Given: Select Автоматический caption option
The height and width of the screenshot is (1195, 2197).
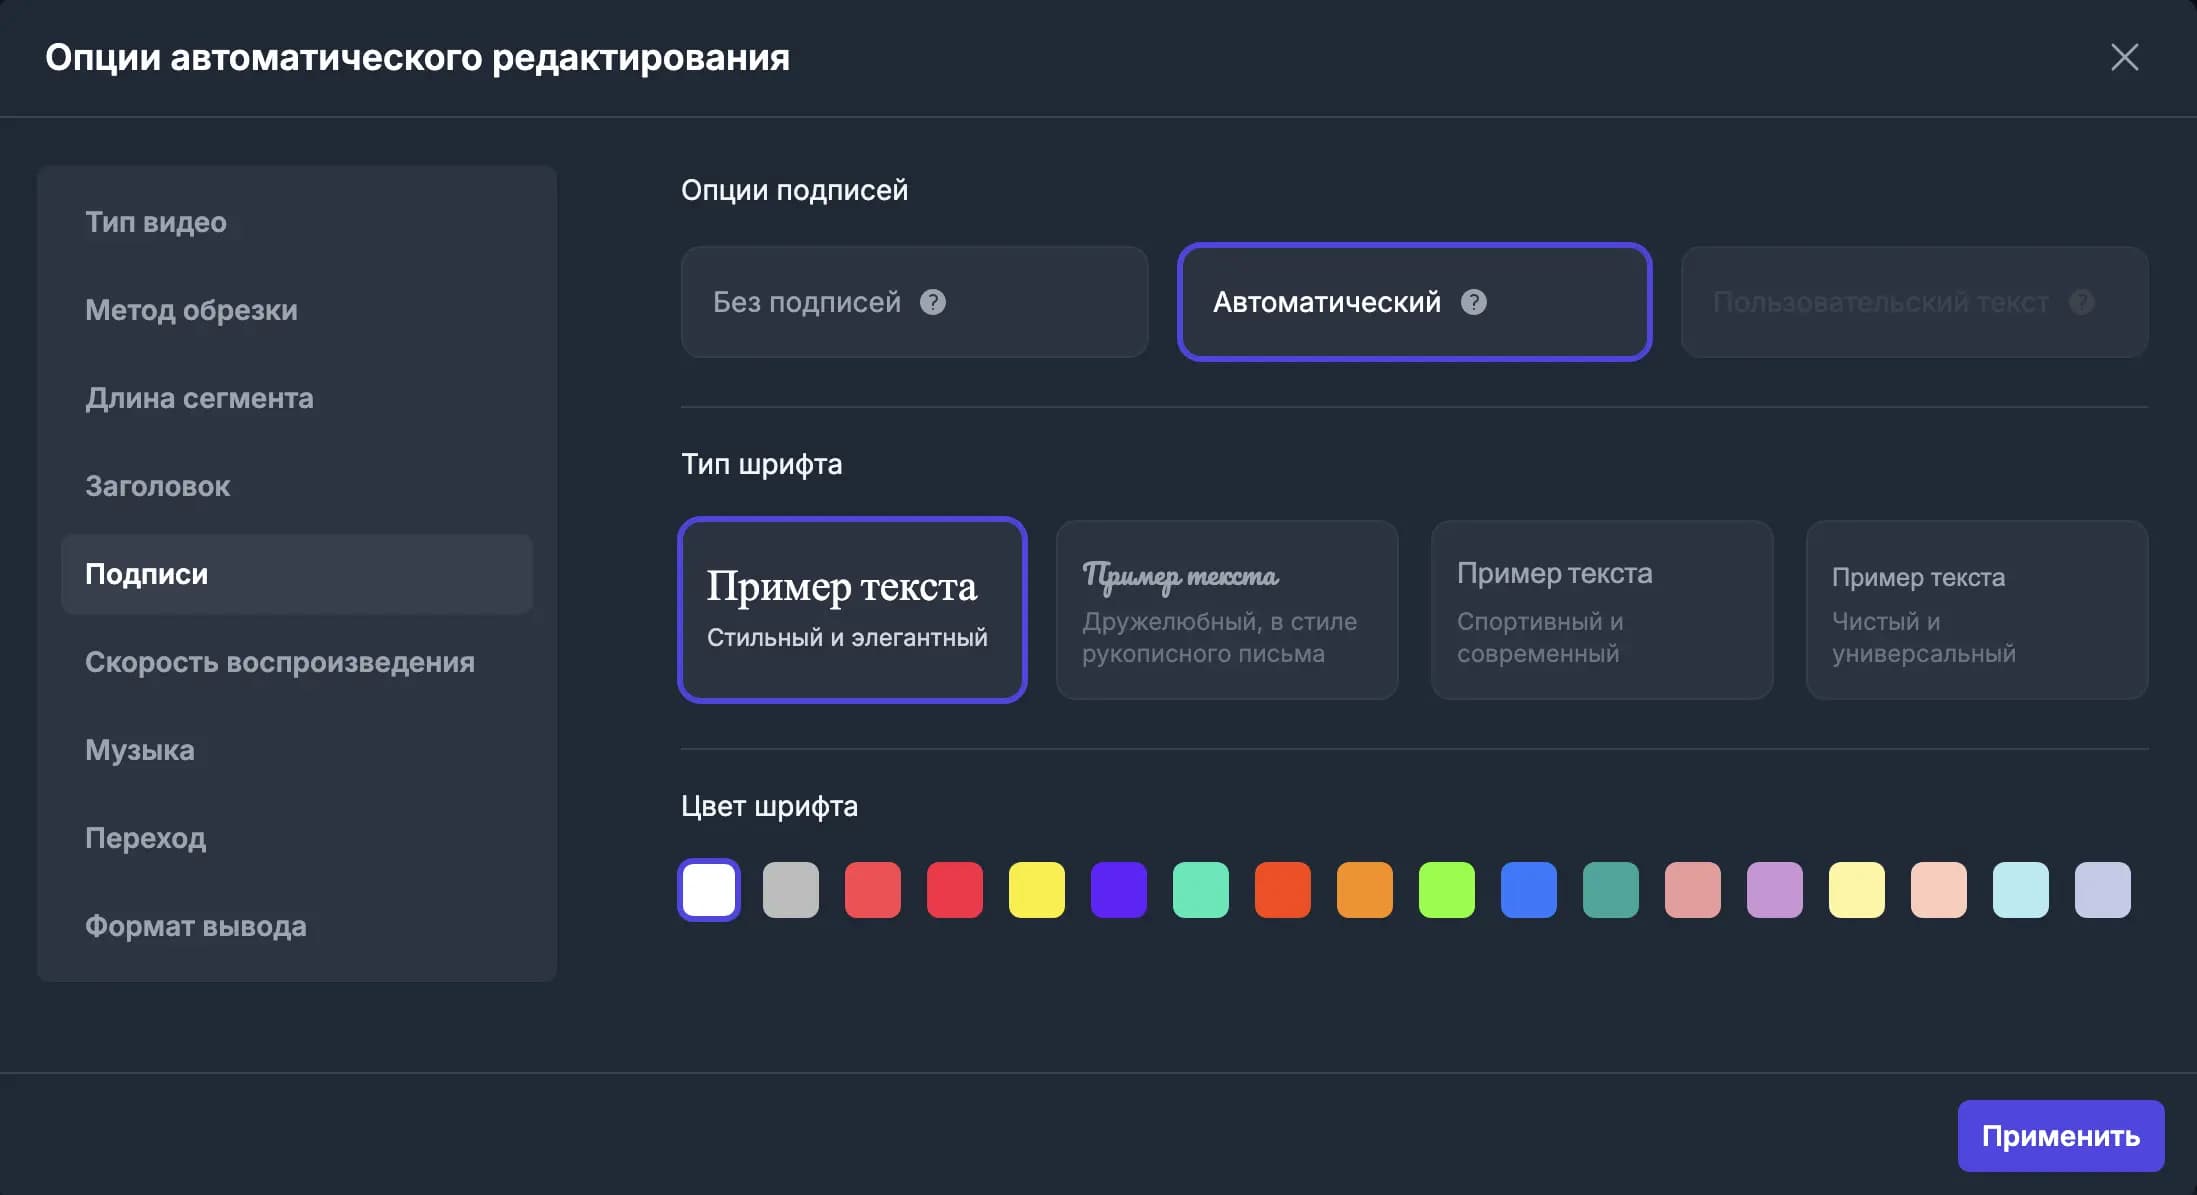Looking at the screenshot, I should pos(1326,302).
